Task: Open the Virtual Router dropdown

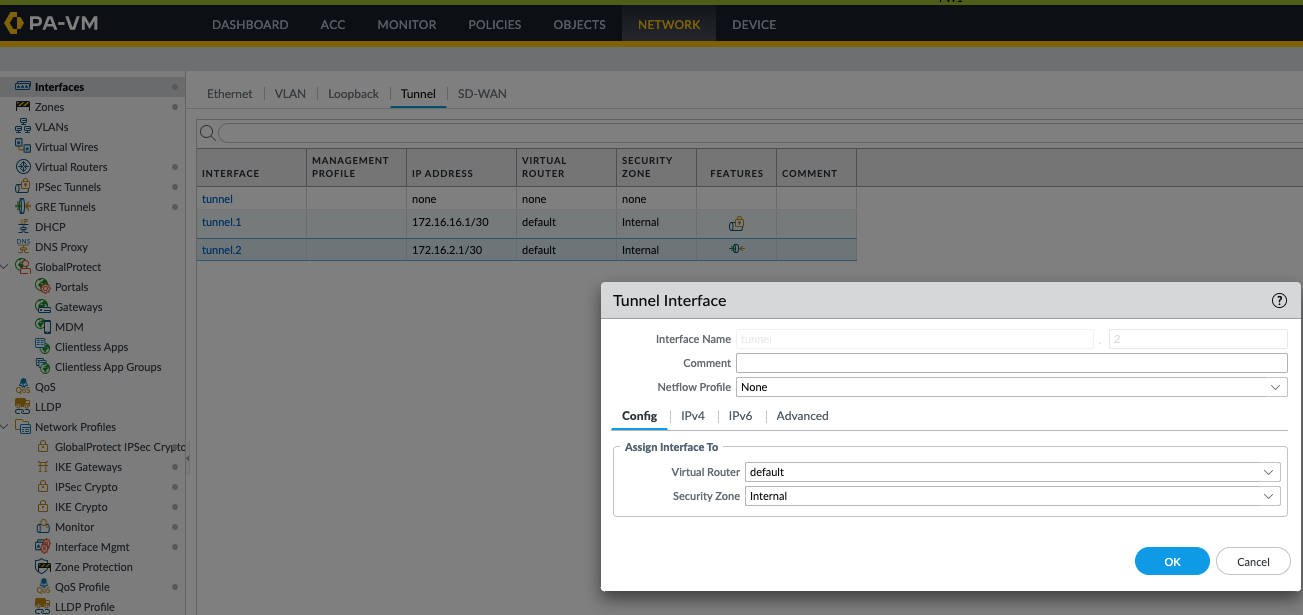Action: coord(1013,472)
